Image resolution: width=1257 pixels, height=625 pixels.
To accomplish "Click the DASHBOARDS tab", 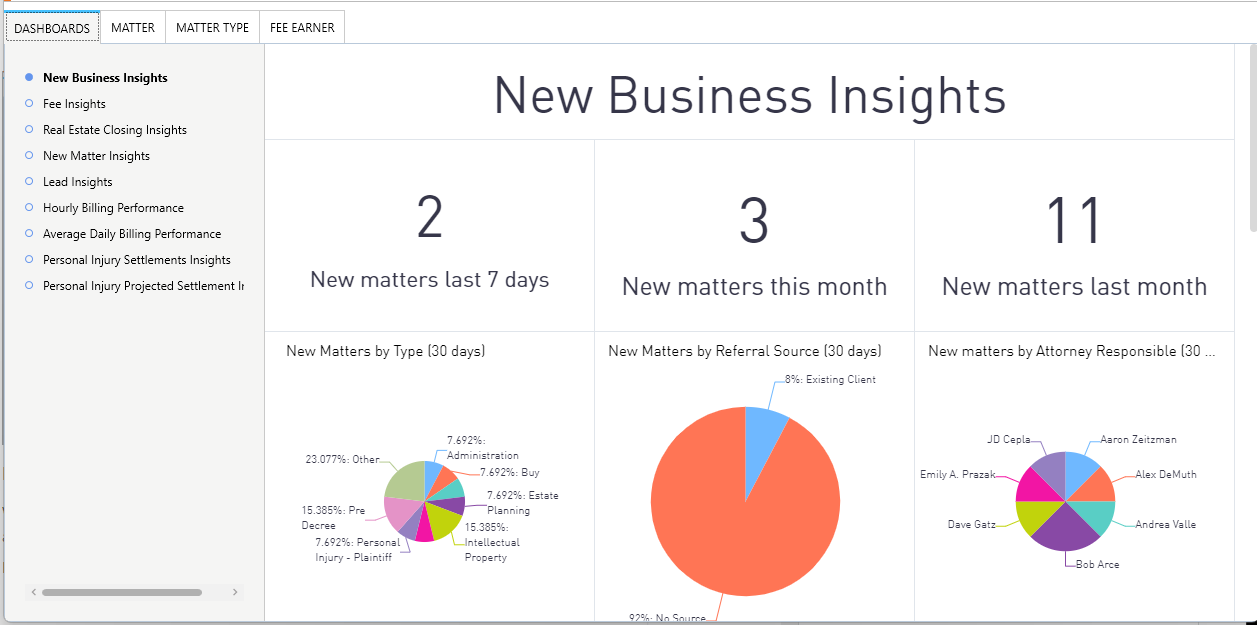I will tap(52, 28).
